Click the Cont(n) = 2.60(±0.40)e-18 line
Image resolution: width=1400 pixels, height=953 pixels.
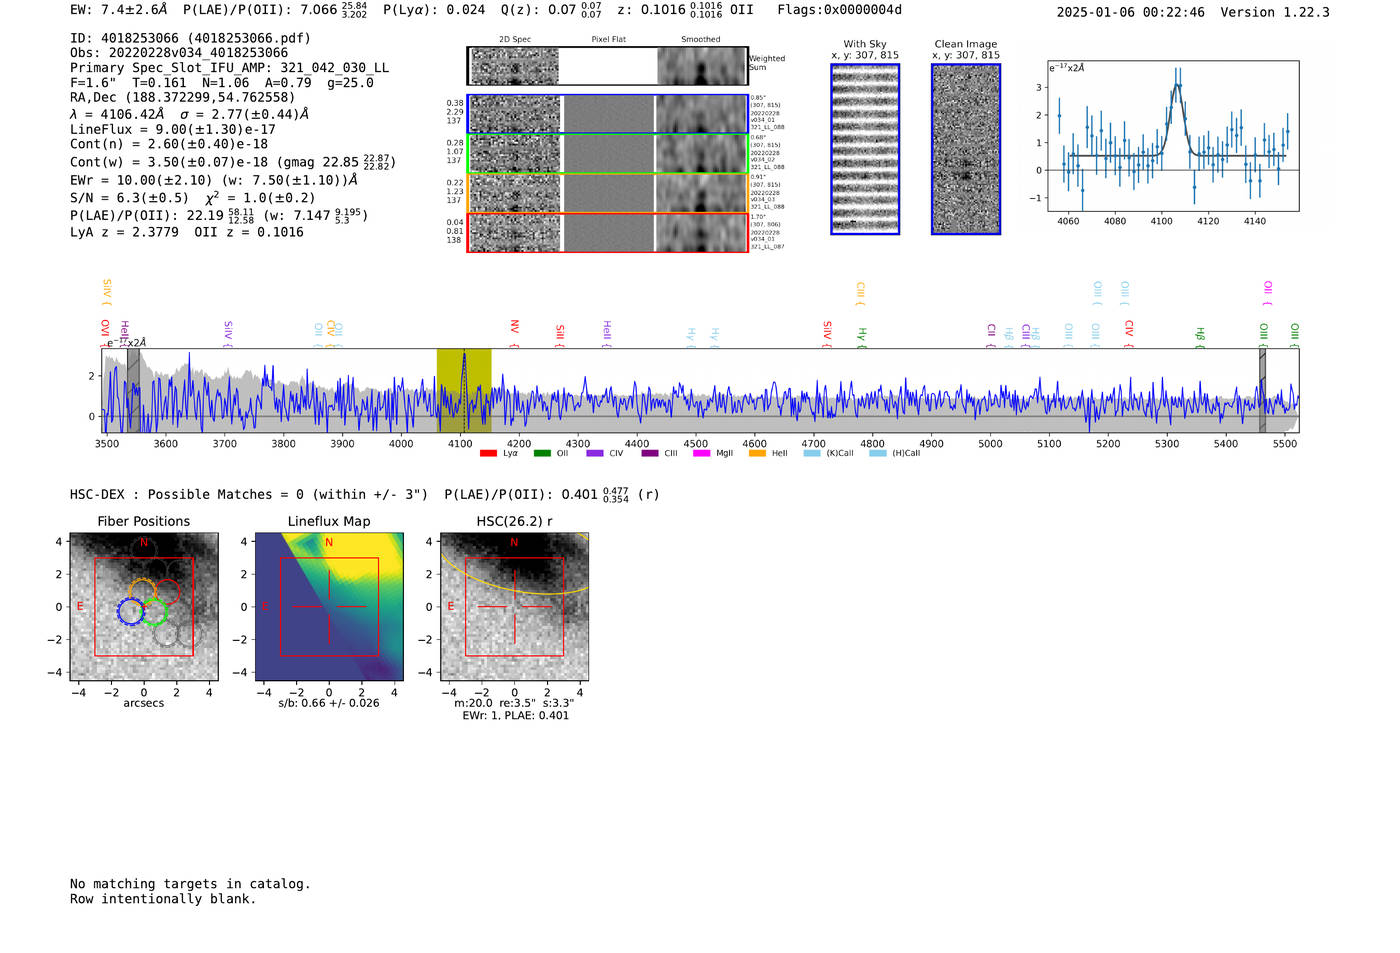[x=169, y=144]
